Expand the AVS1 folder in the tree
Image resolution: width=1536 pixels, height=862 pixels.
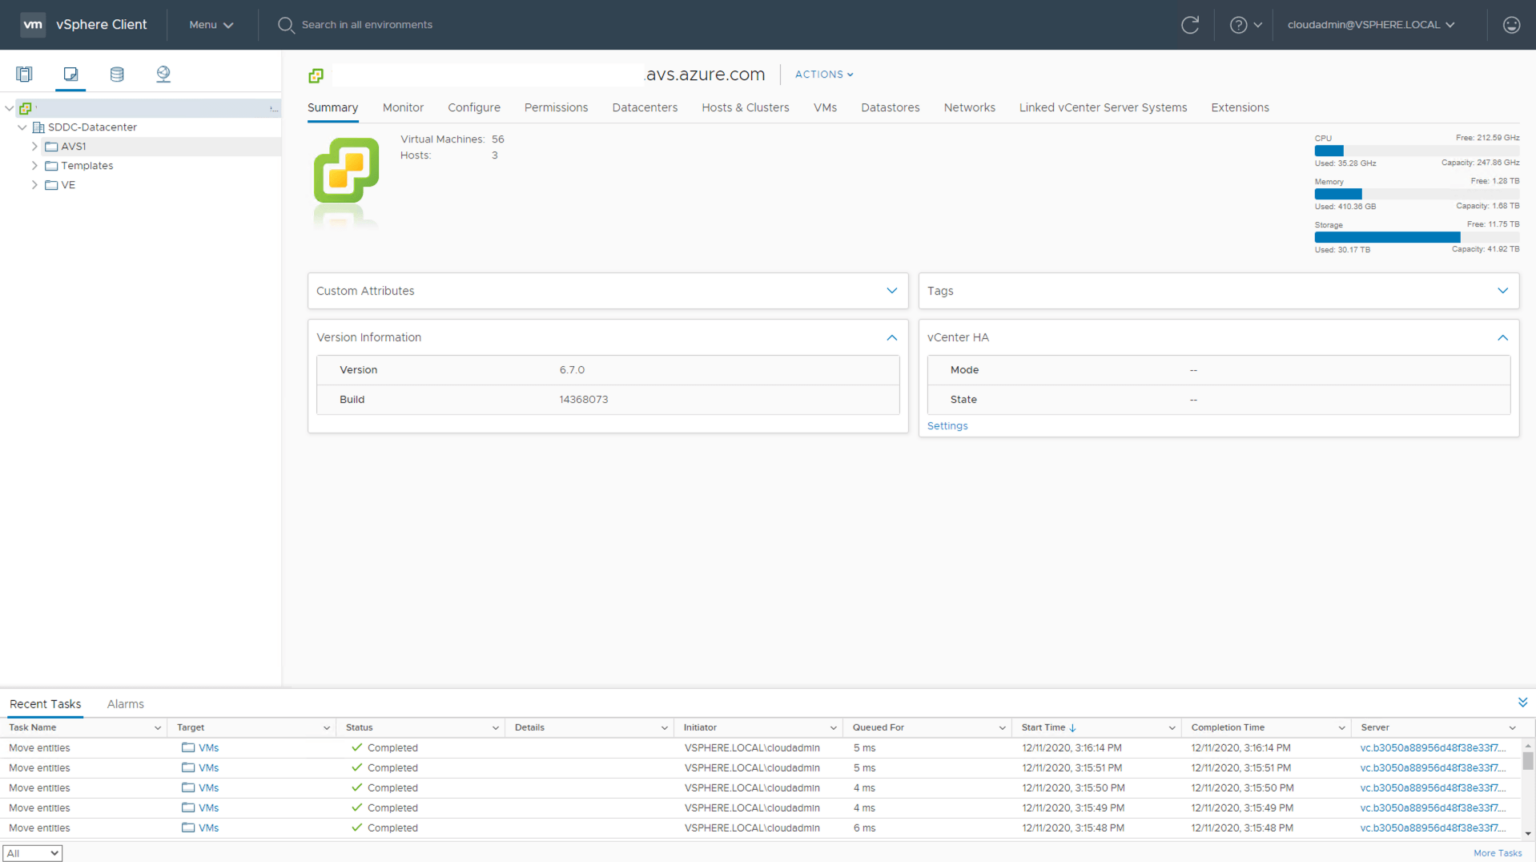point(35,146)
